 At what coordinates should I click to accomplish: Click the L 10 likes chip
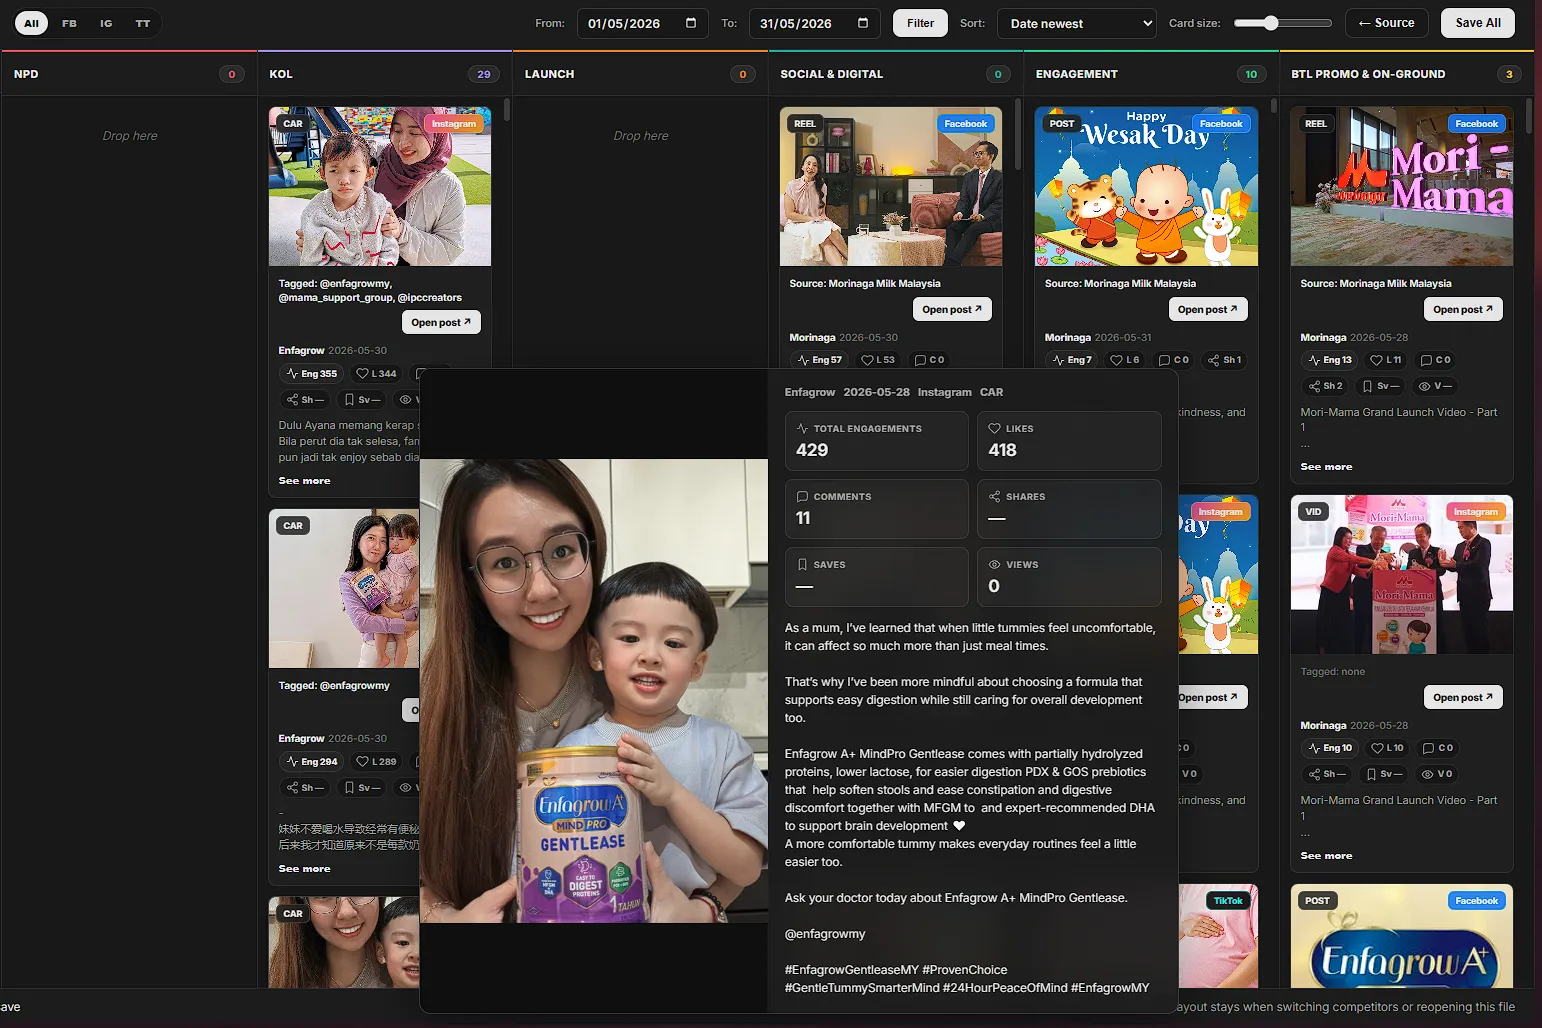pos(1387,748)
